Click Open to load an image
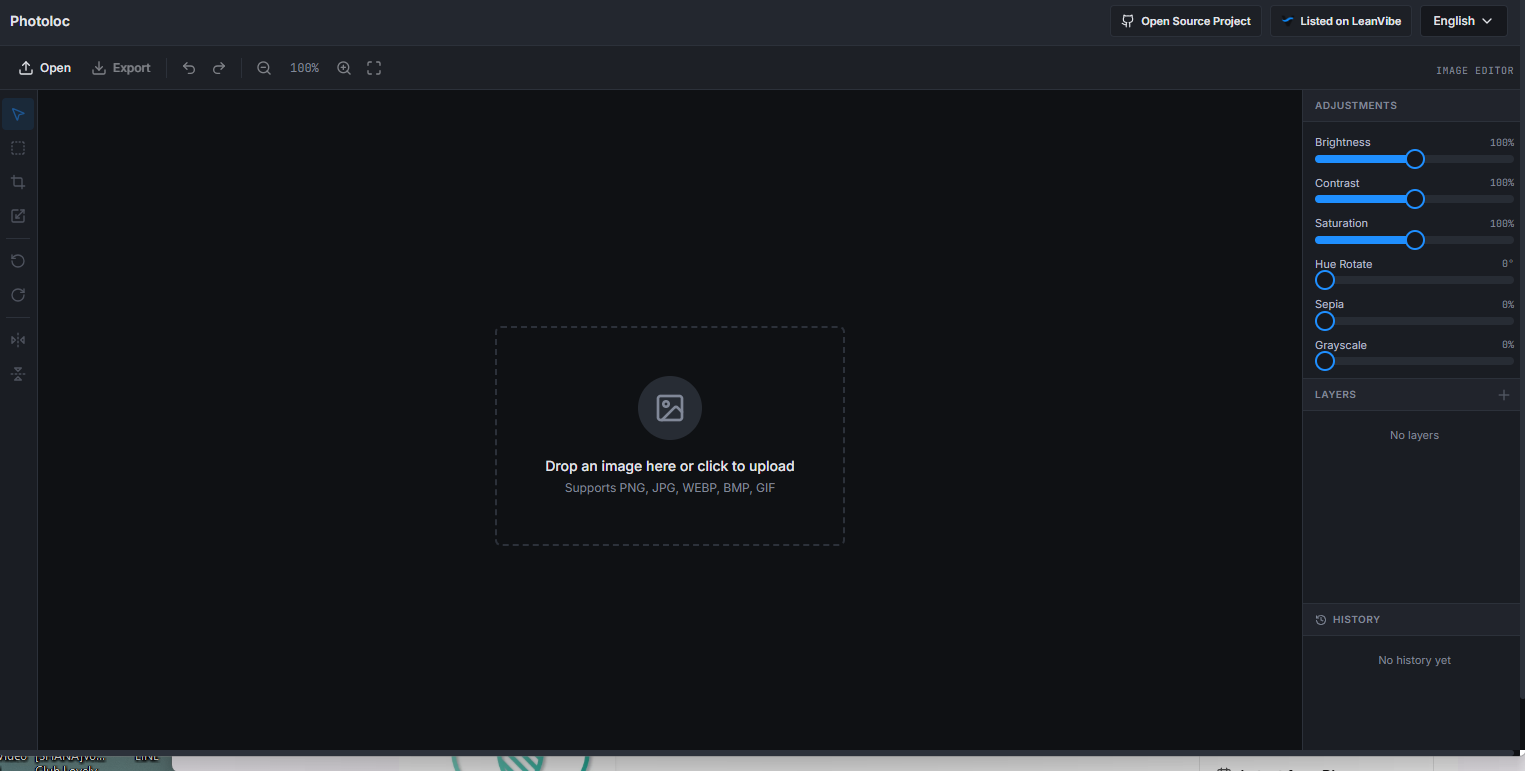 45,68
